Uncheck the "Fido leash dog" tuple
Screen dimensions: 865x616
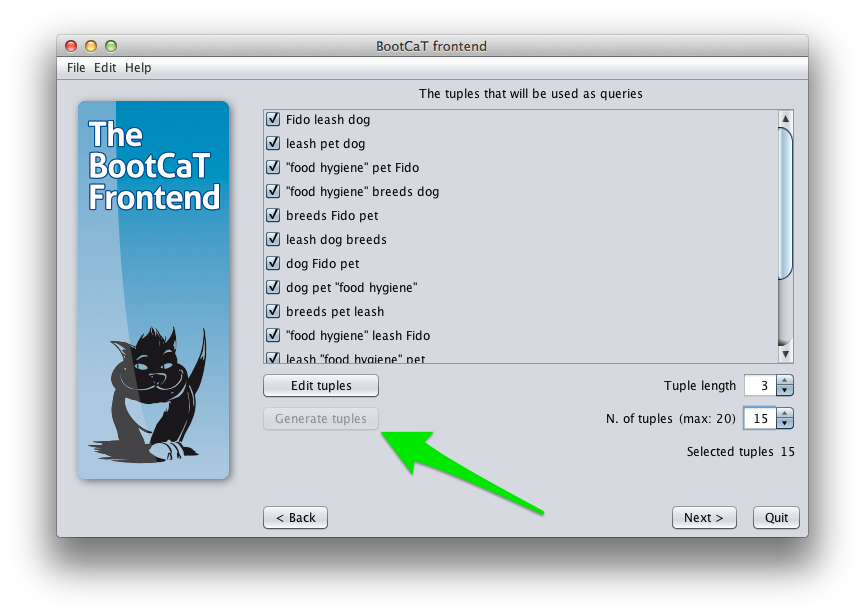click(273, 119)
